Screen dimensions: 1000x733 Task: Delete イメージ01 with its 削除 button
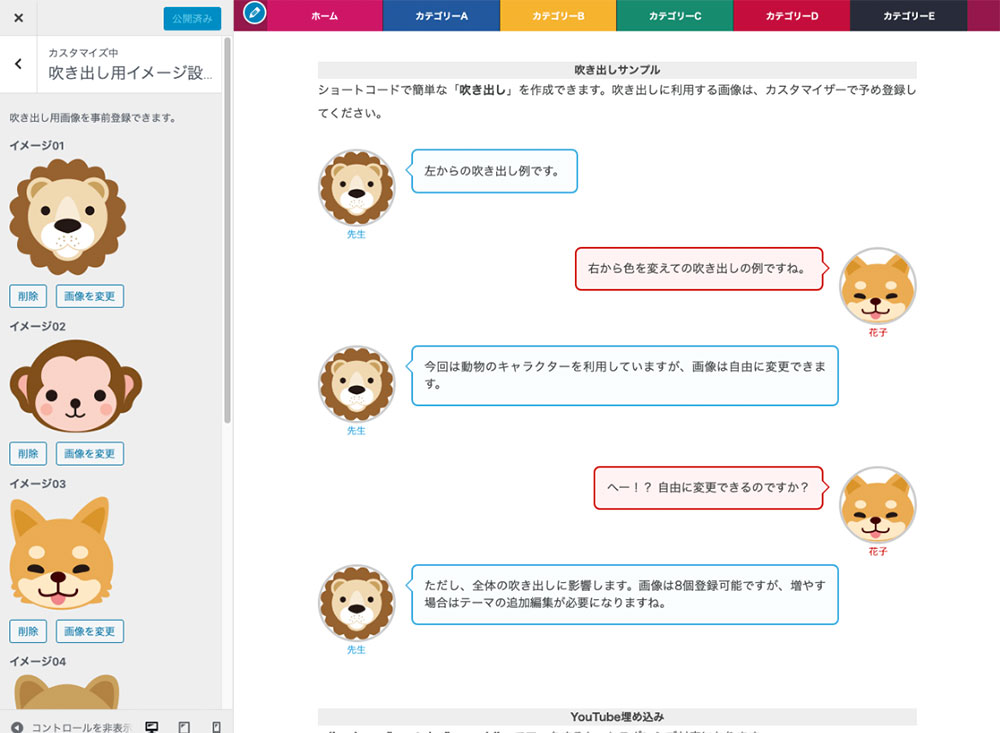tap(28, 296)
